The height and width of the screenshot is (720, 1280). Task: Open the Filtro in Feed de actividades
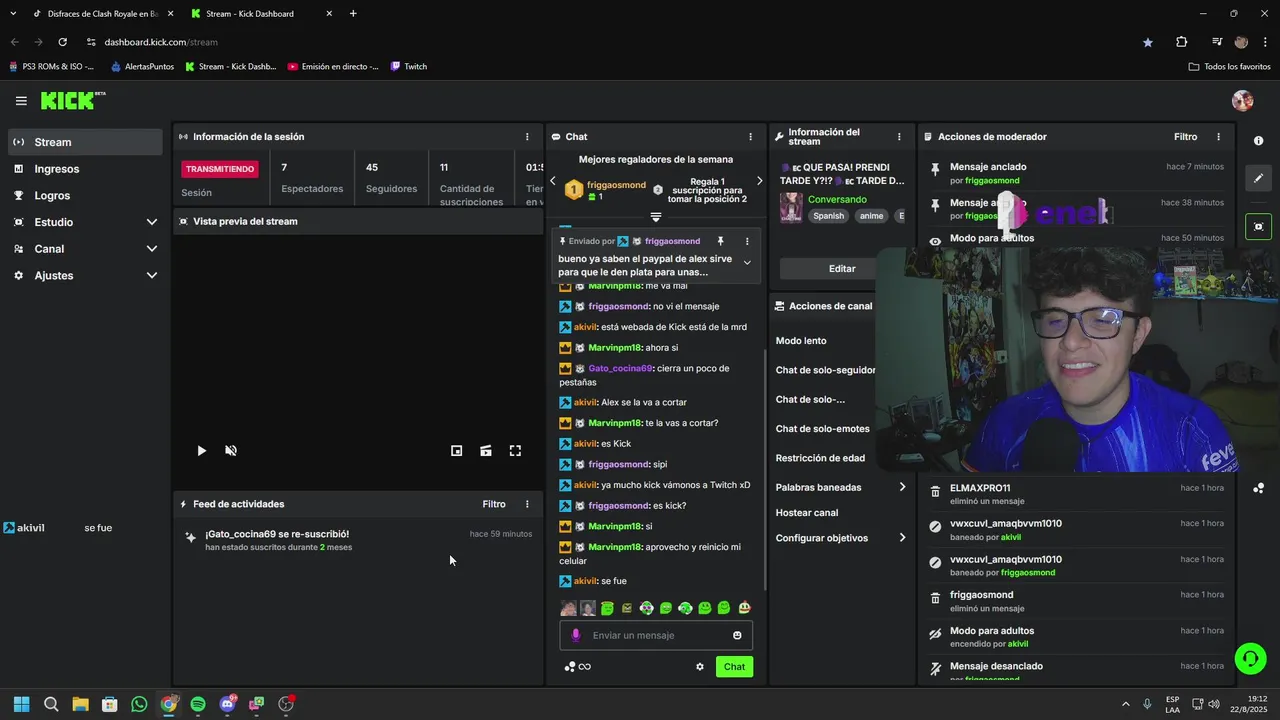494,504
